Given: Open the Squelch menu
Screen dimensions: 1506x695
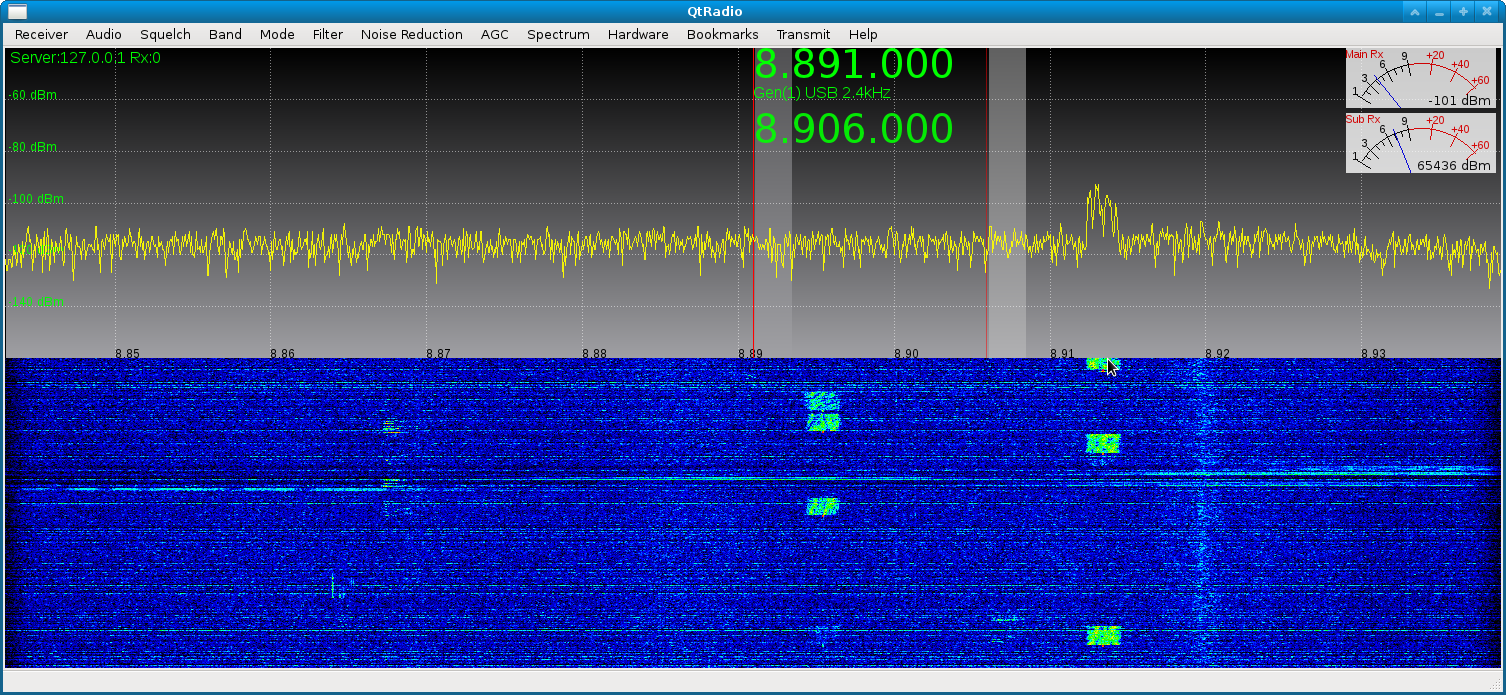Looking at the screenshot, I should (164, 34).
